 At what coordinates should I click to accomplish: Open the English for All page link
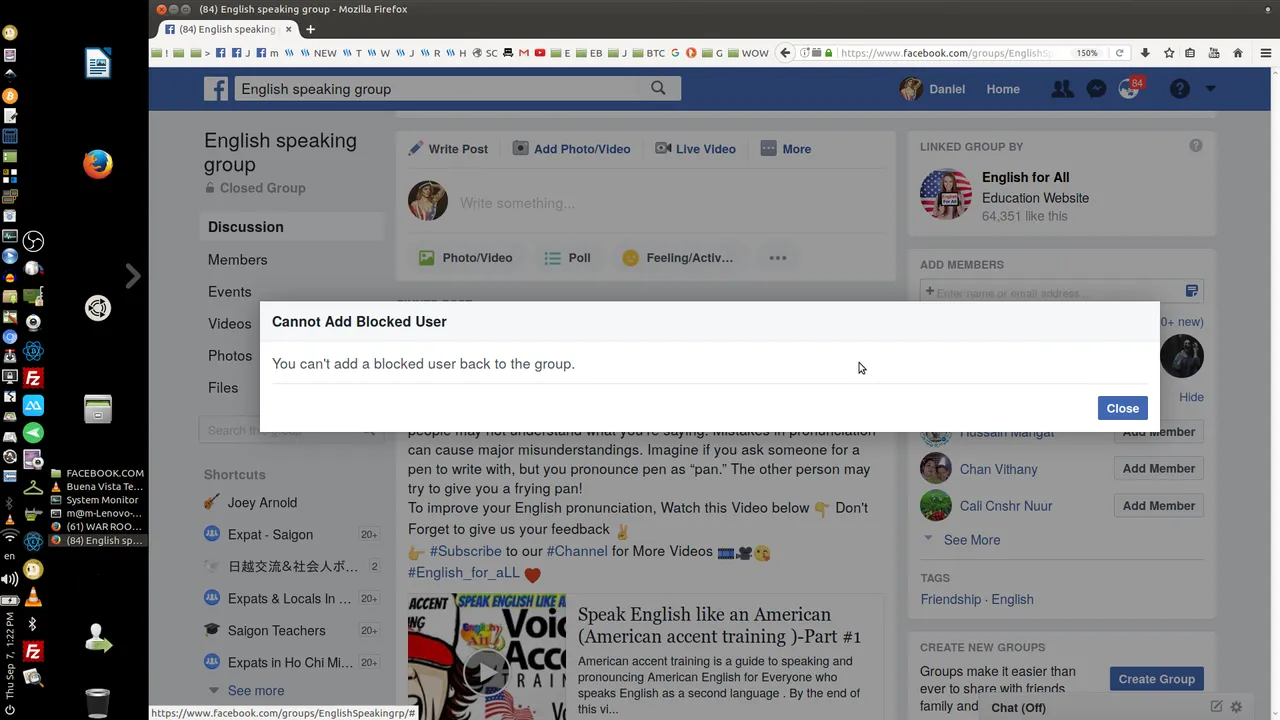tap(1025, 178)
